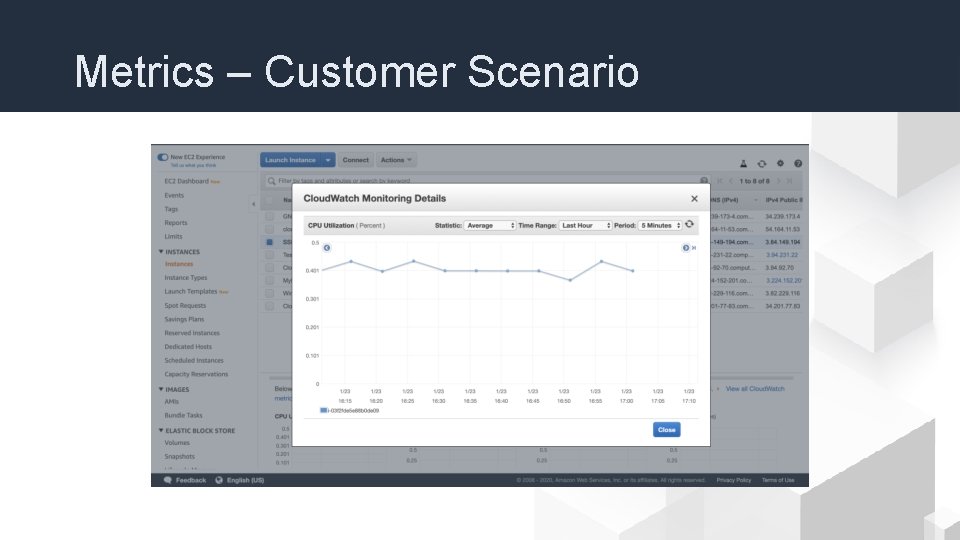
Task: Open the Time Range Last Hour dropdown
Action: tap(585, 225)
